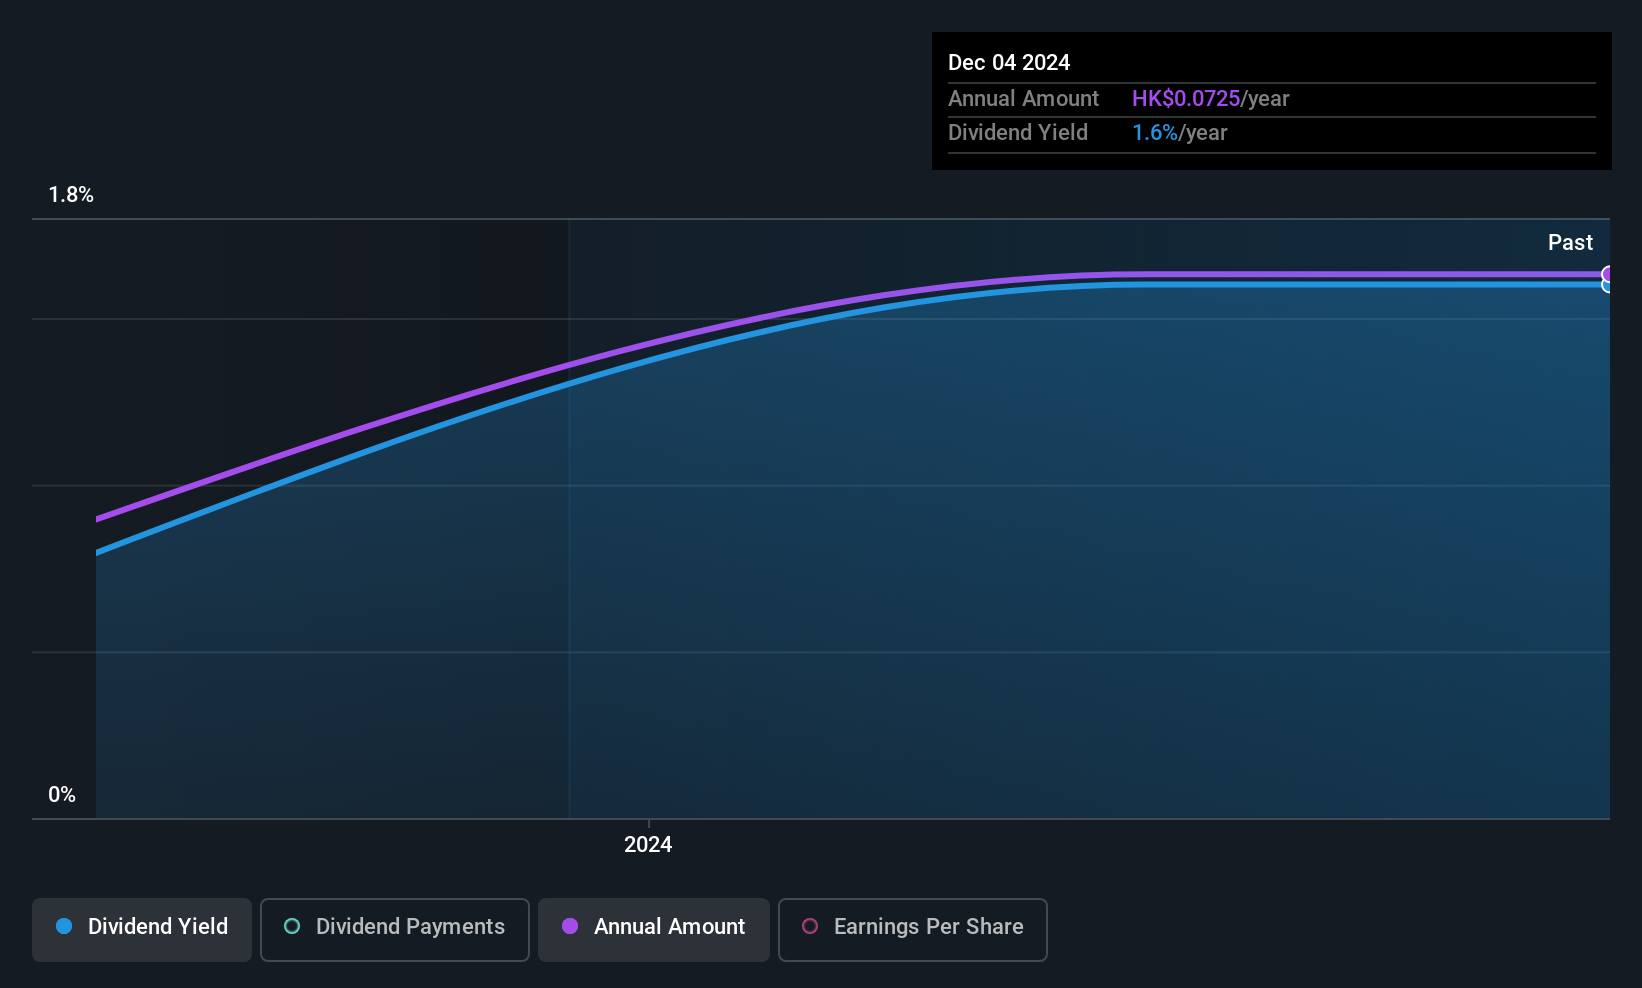Click the 2024 x-axis label
The image size is (1642, 988).
[x=648, y=845]
